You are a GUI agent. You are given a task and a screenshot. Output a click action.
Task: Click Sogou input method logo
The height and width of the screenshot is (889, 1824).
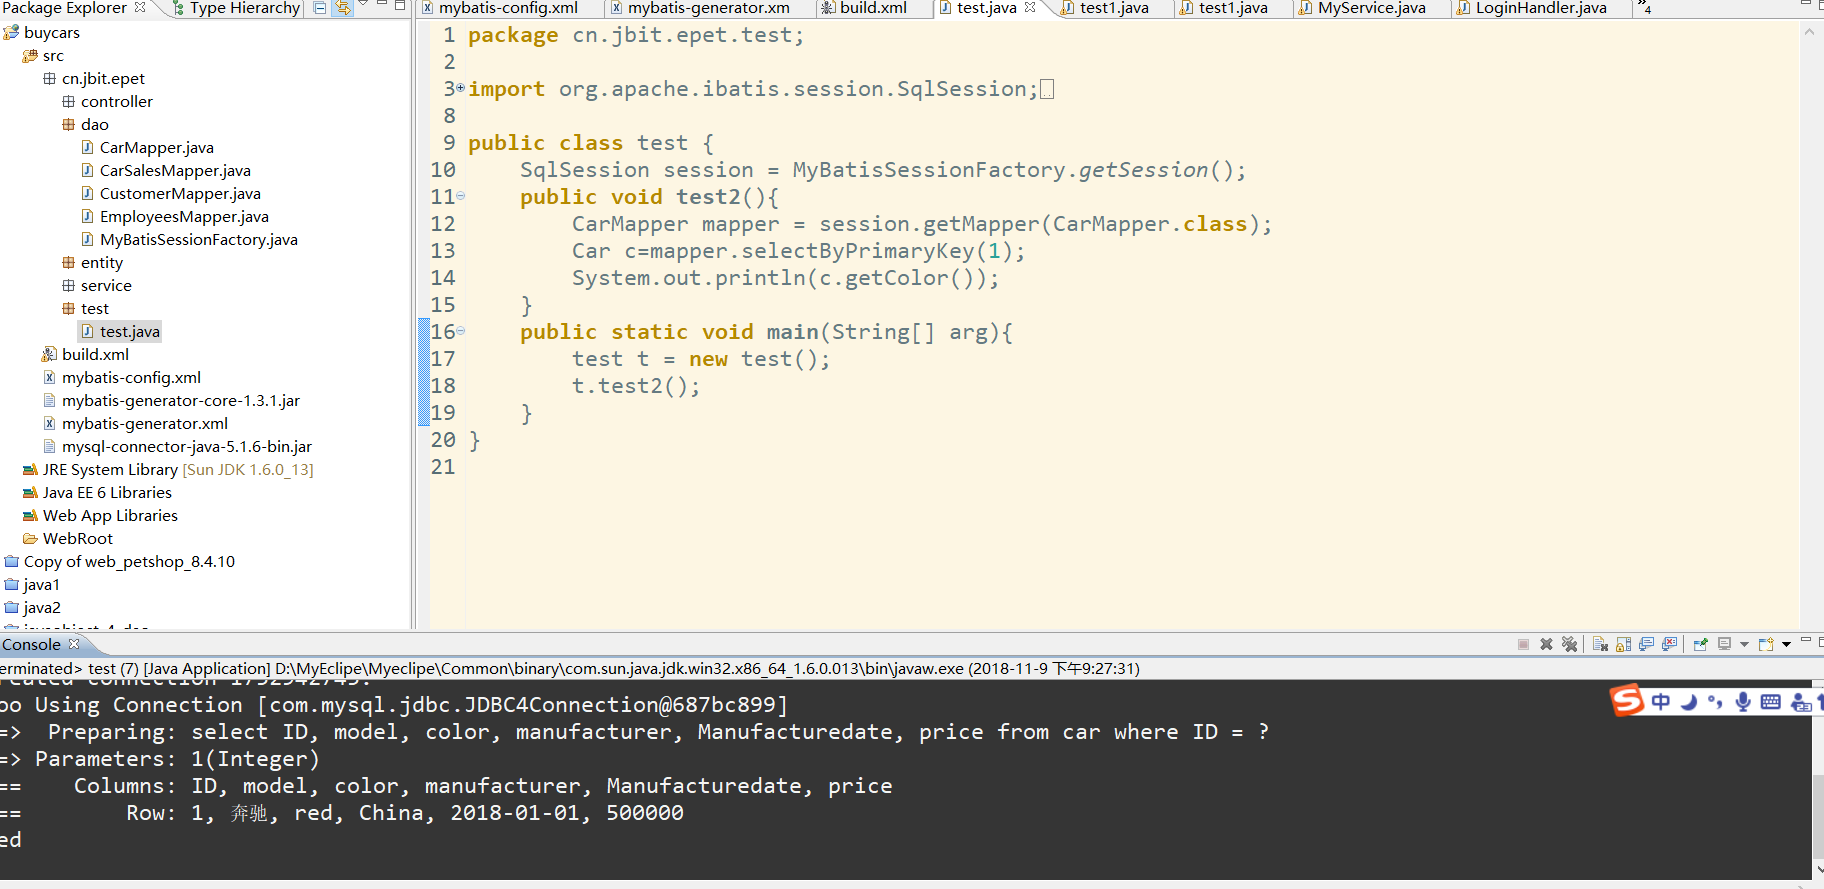click(x=1627, y=700)
